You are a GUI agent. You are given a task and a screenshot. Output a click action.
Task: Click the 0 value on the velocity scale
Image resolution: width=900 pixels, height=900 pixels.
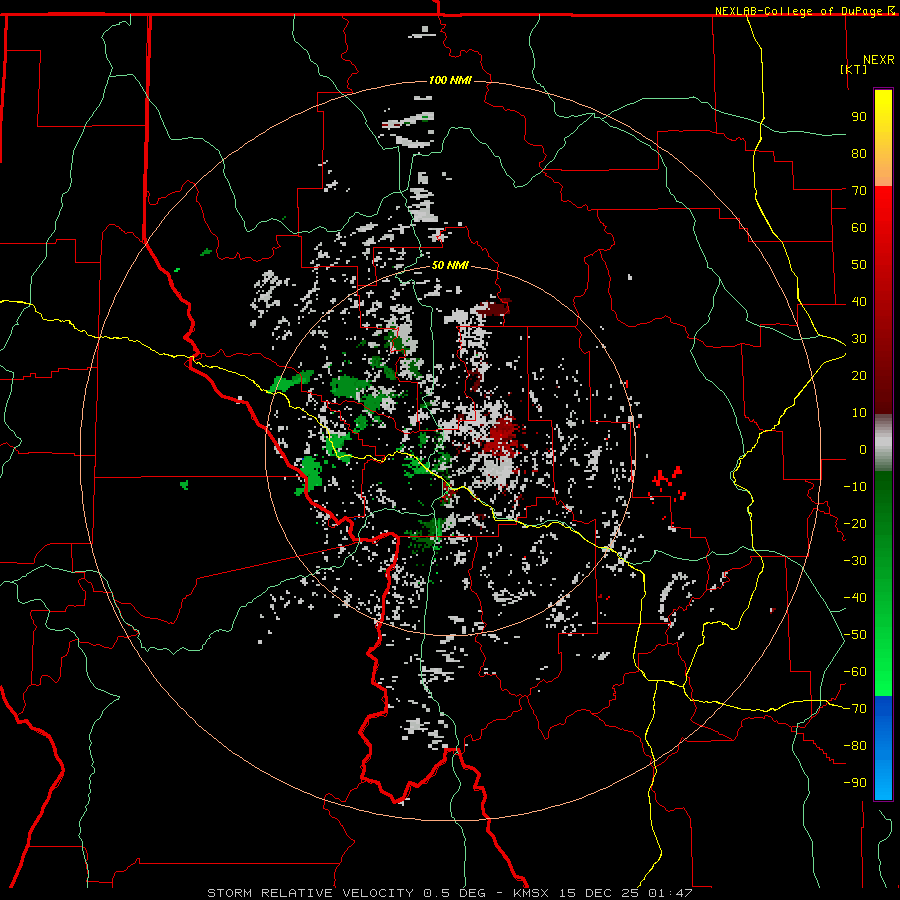click(863, 449)
